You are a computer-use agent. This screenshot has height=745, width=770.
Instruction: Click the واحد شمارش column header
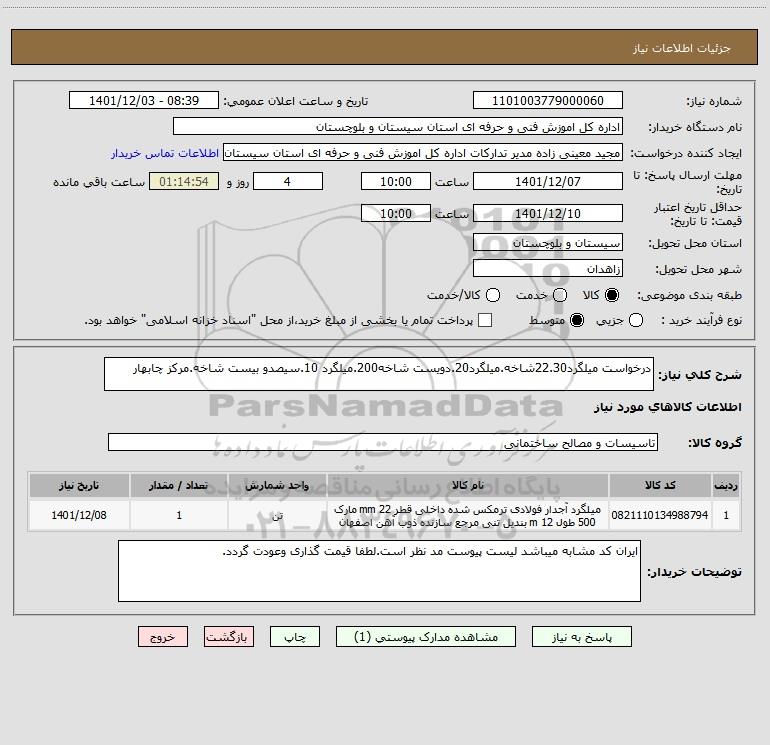277,485
